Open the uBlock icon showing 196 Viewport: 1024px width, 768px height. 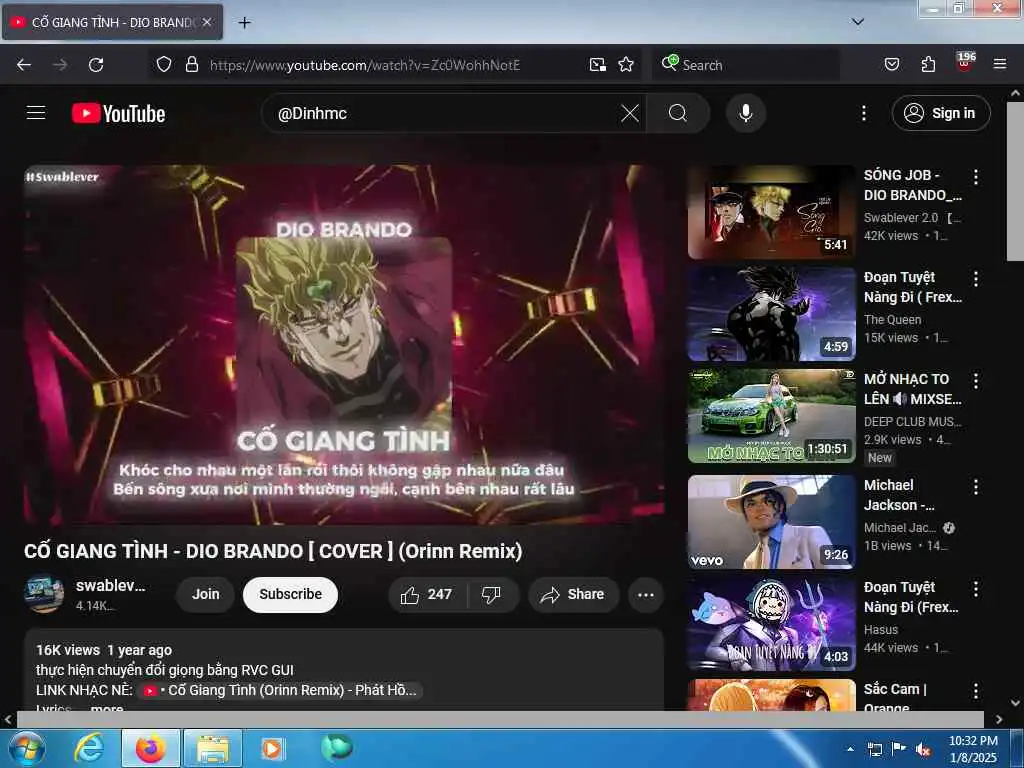click(x=965, y=61)
